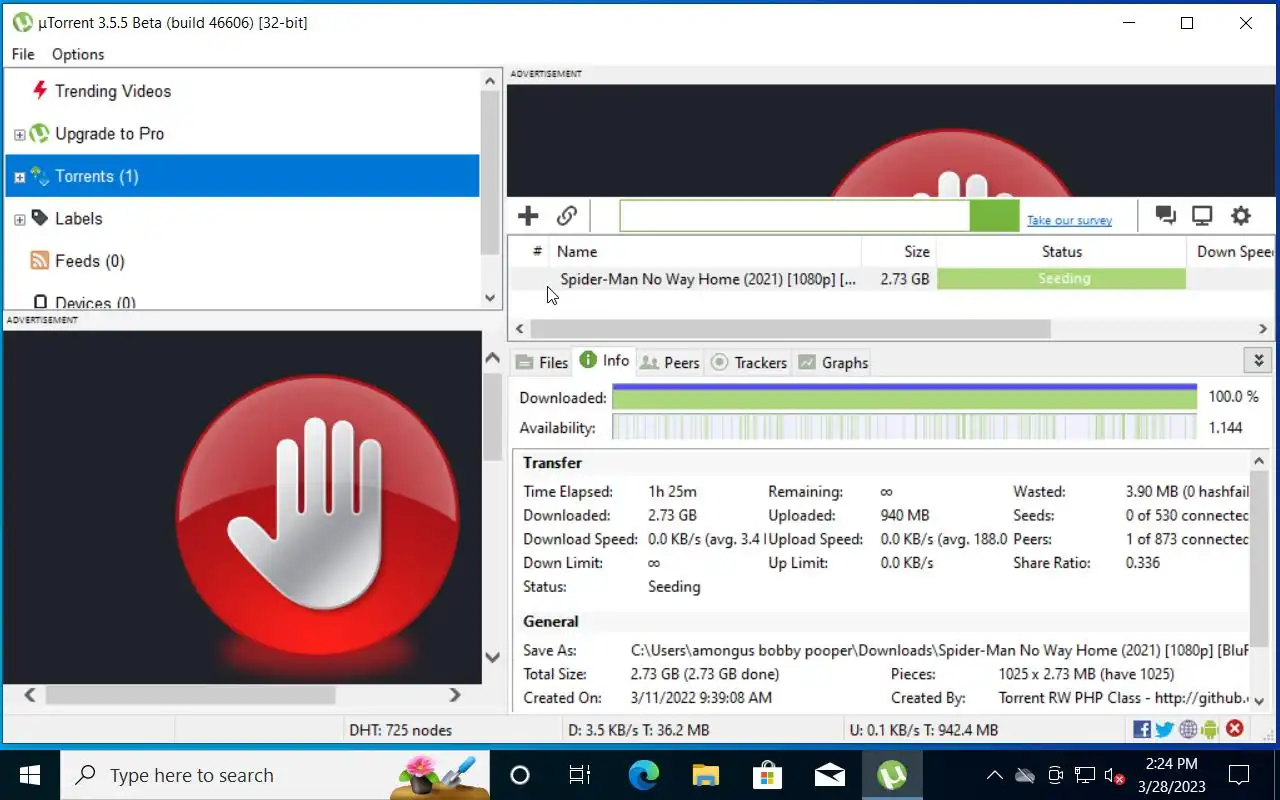Open the Options menu

pos(78,54)
